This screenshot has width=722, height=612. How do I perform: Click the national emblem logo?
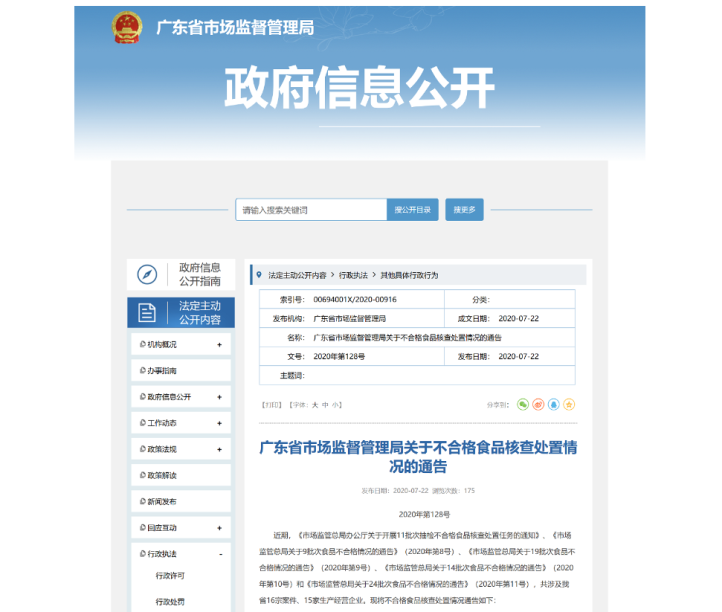[127, 28]
